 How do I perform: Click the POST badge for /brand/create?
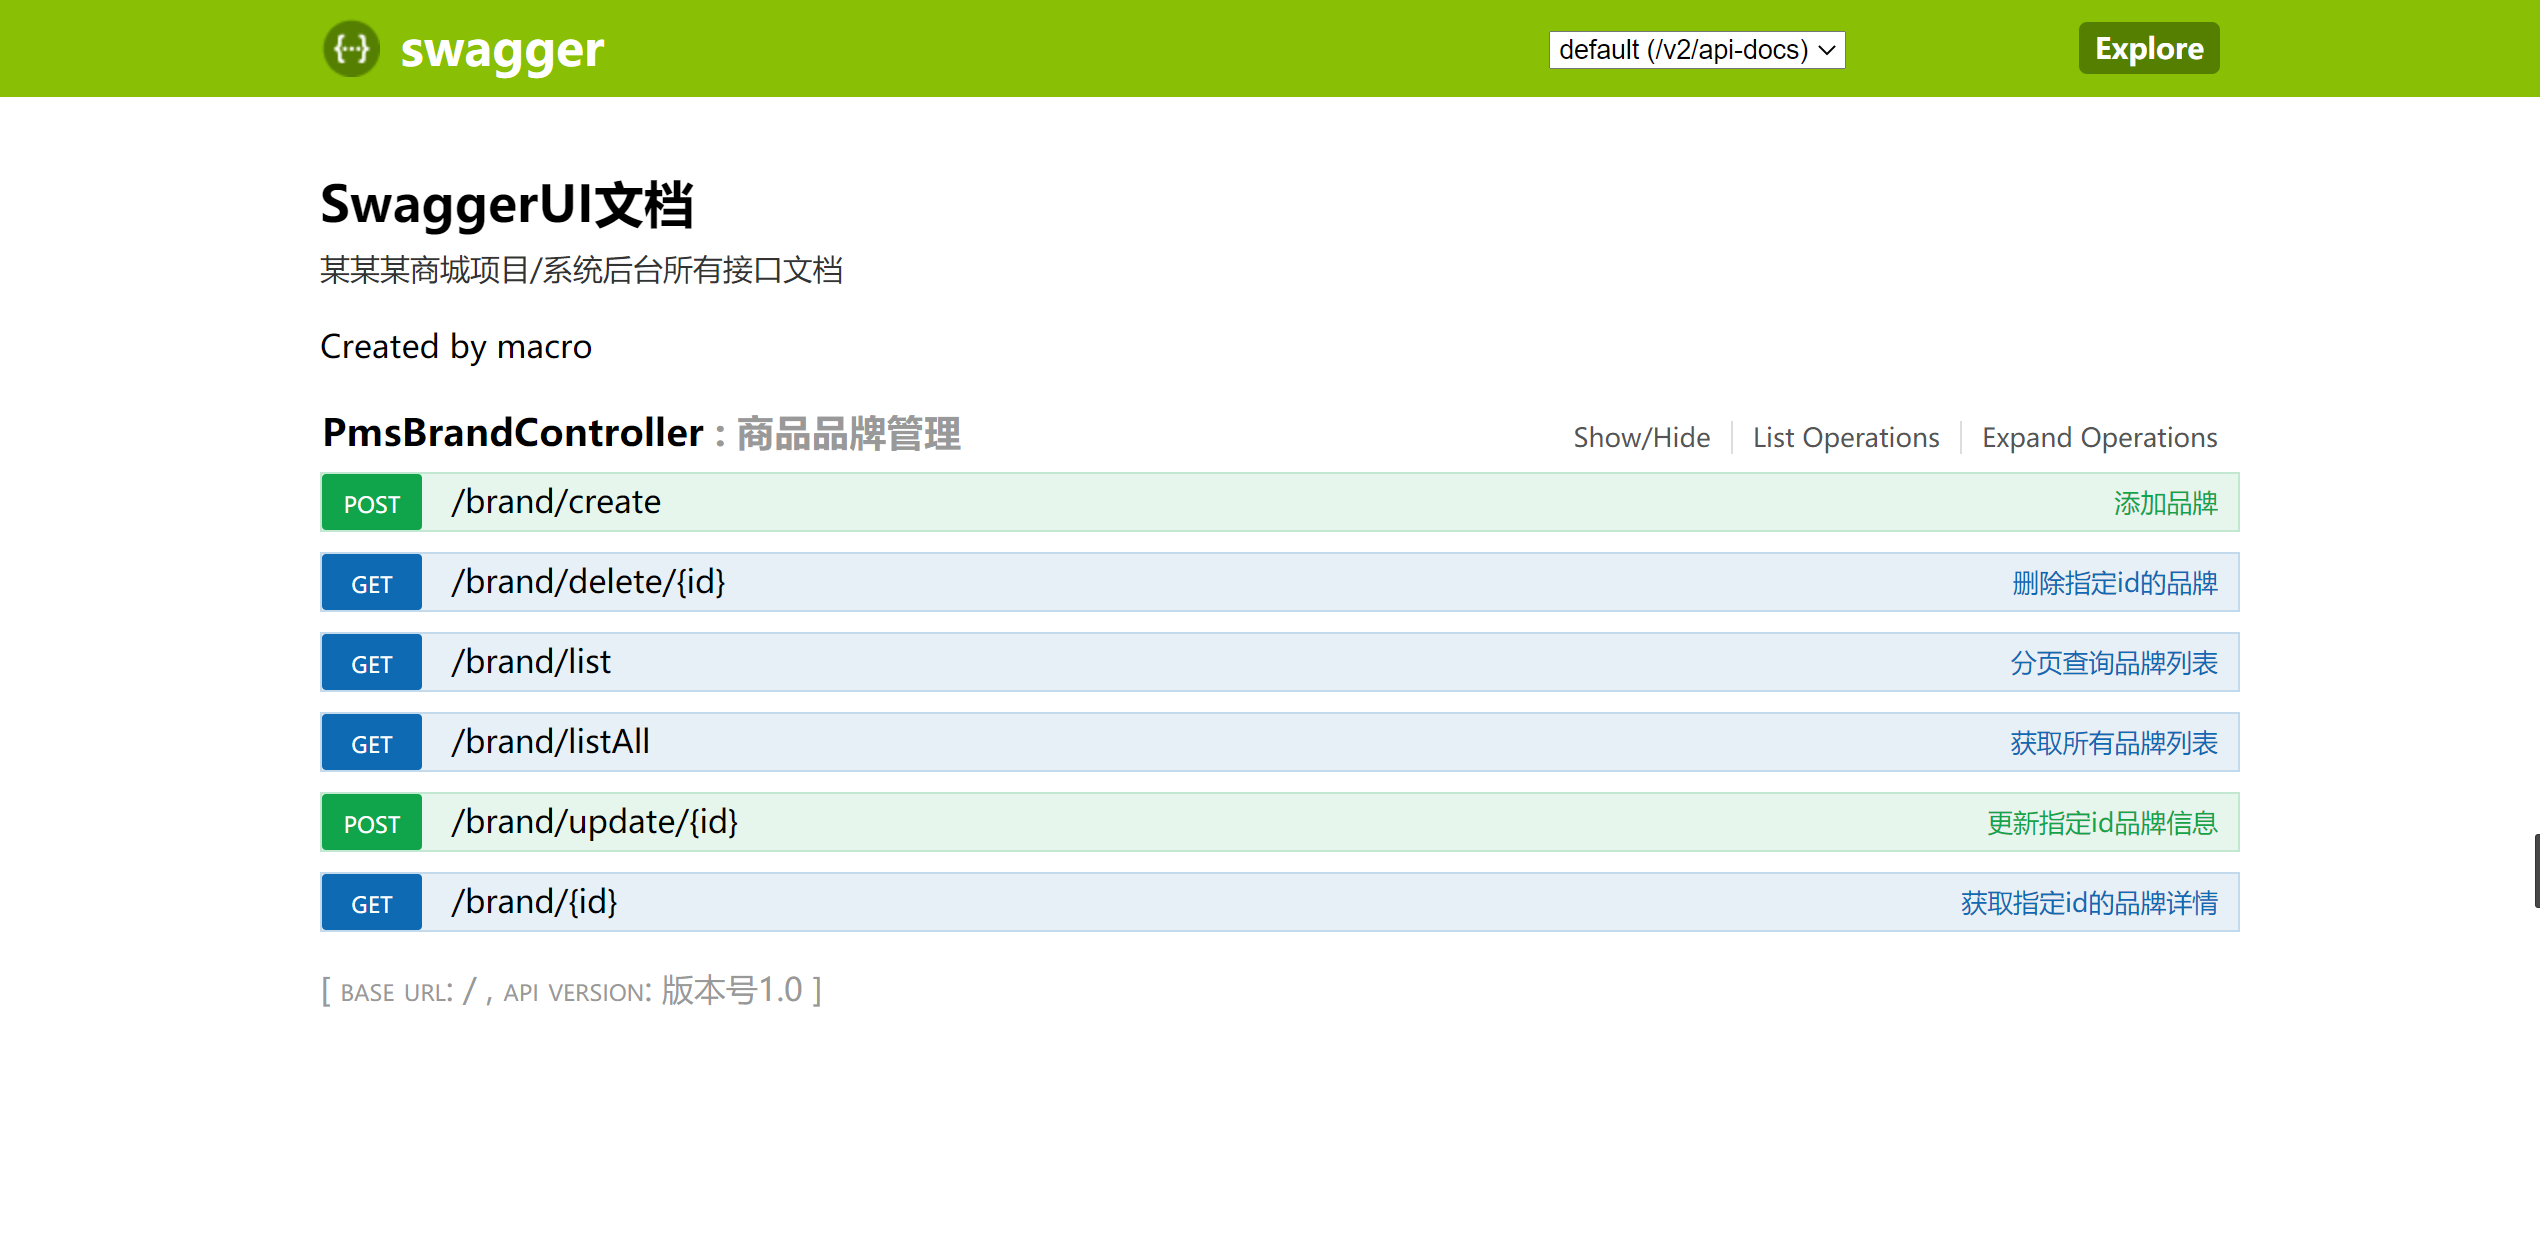[371, 503]
